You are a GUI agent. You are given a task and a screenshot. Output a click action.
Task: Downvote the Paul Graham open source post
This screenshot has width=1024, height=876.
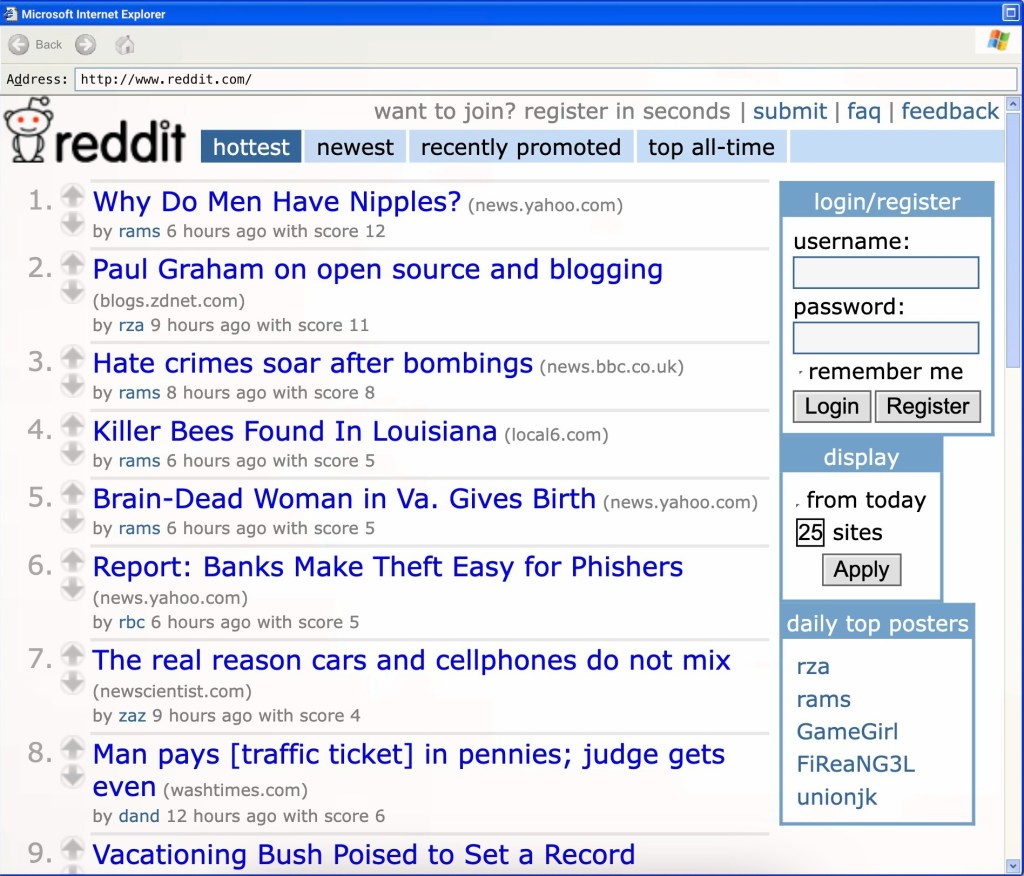pyautogui.click(x=72, y=291)
